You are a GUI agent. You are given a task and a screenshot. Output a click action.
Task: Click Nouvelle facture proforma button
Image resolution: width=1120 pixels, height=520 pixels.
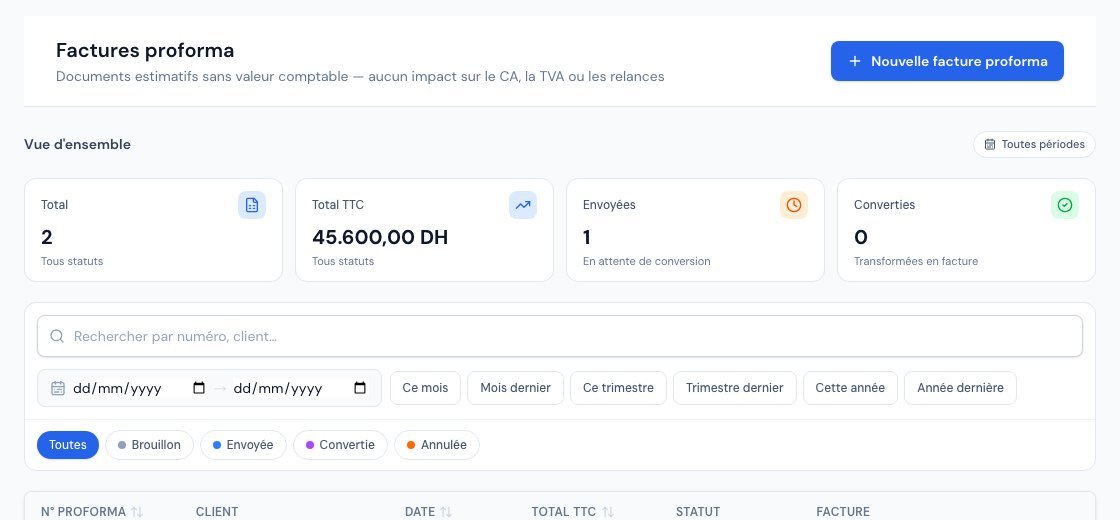click(x=947, y=61)
